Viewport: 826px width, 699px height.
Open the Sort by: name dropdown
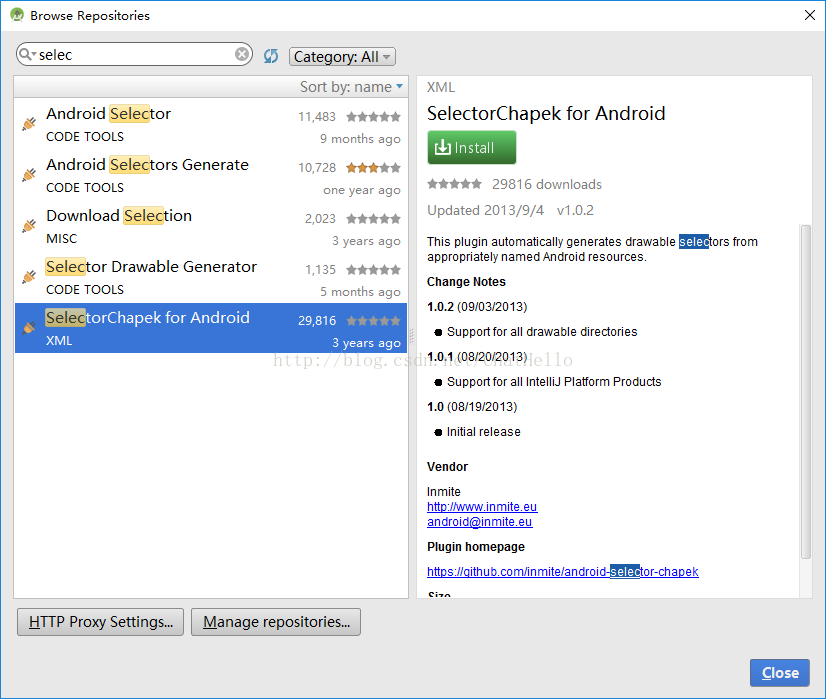(x=351, y=86)
